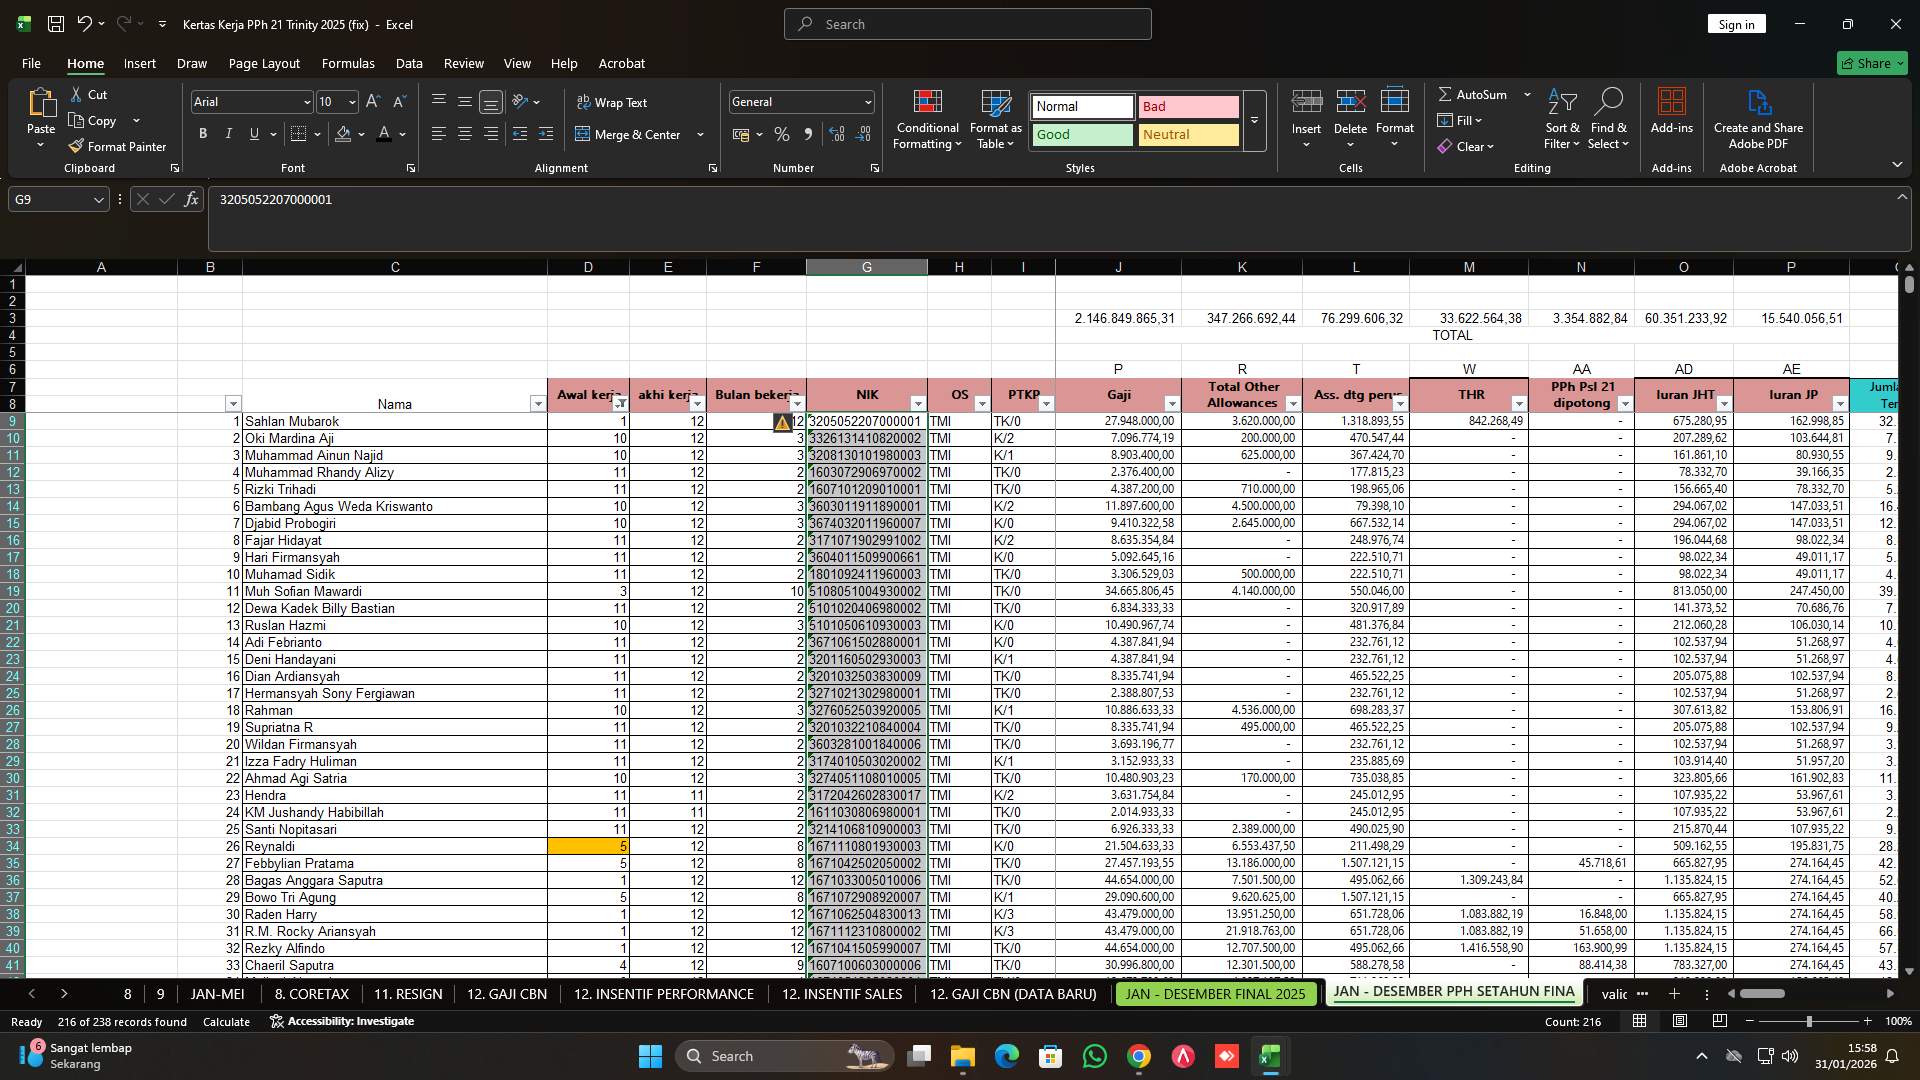Open the JAN-MEI sheet tab
Viewport: 1920px width, 1080px height.
tap(217, 993)
